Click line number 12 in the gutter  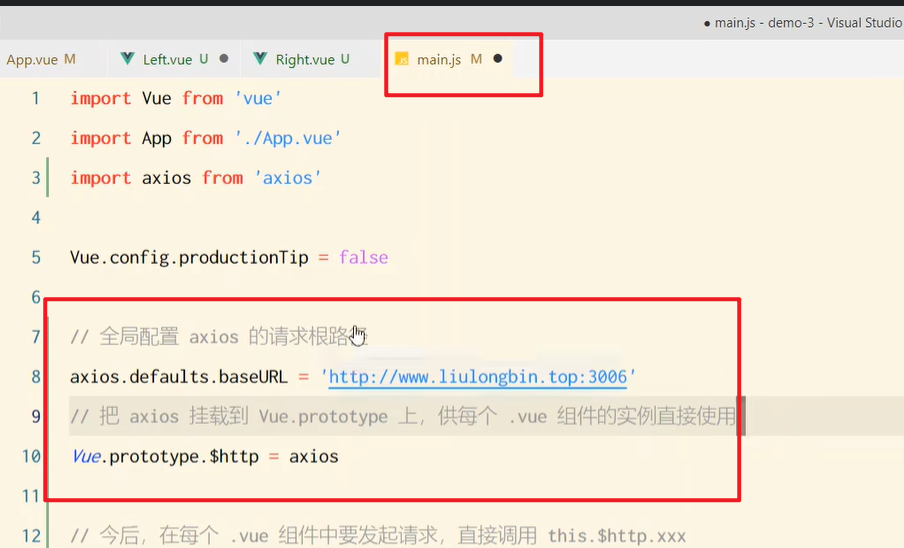click(x=31, y=536)
